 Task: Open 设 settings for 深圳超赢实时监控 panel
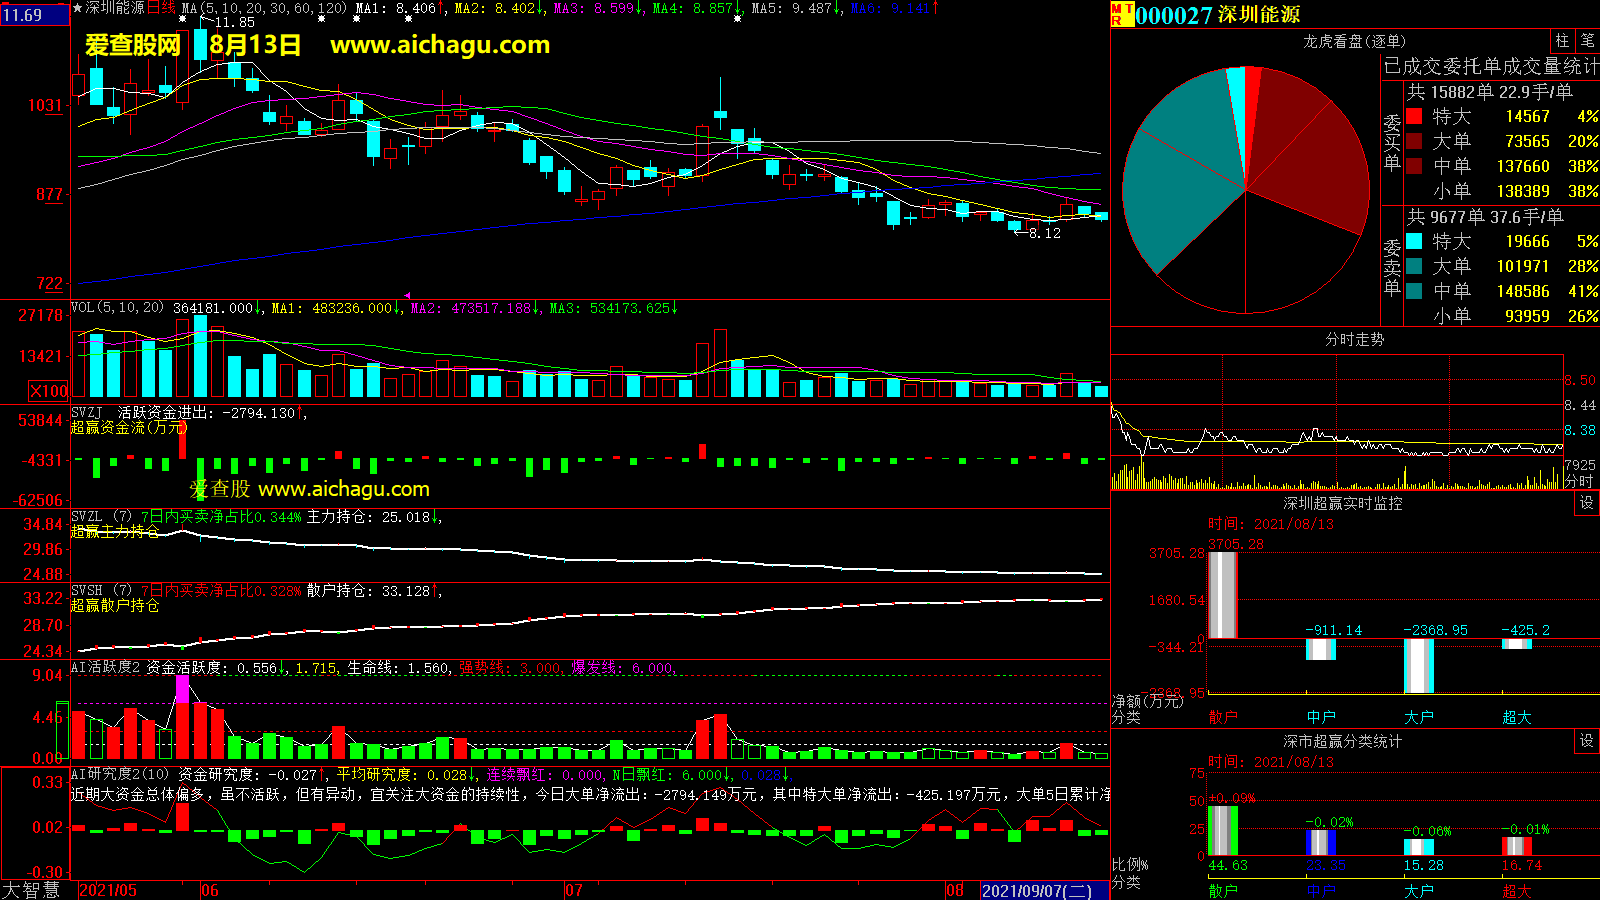tap(1587, 503)
